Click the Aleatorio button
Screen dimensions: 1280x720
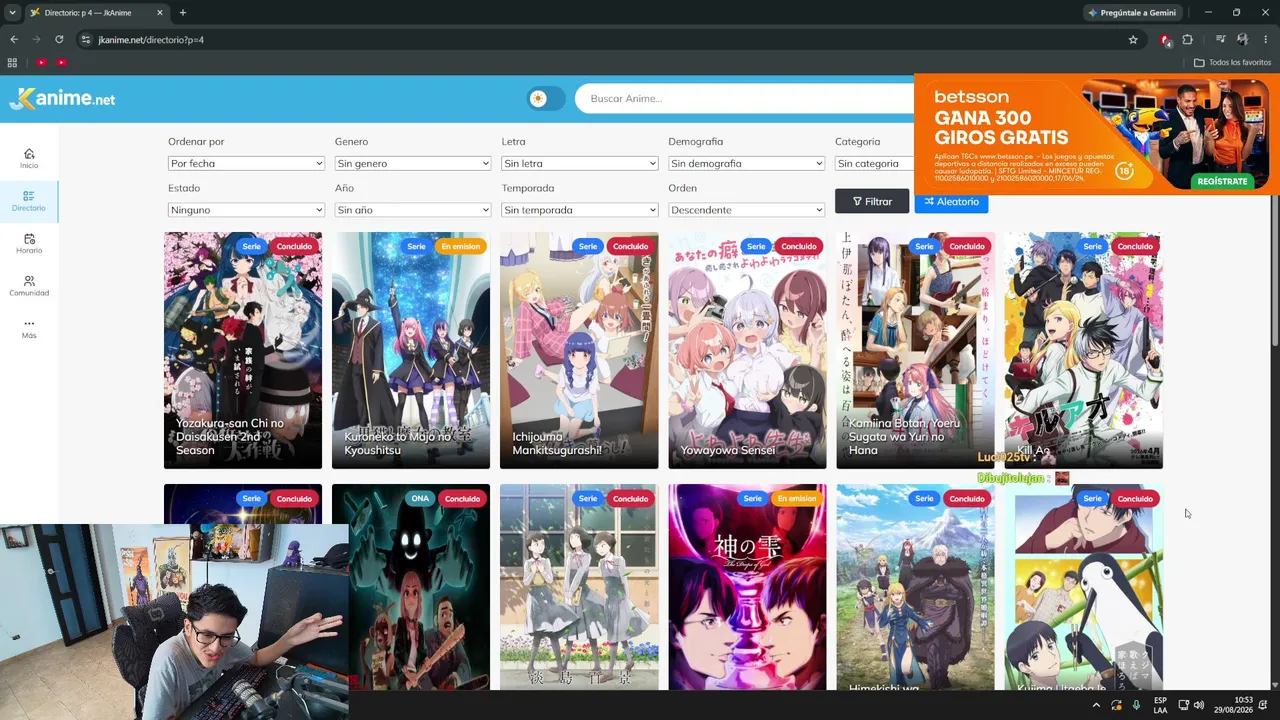[951, 201]
